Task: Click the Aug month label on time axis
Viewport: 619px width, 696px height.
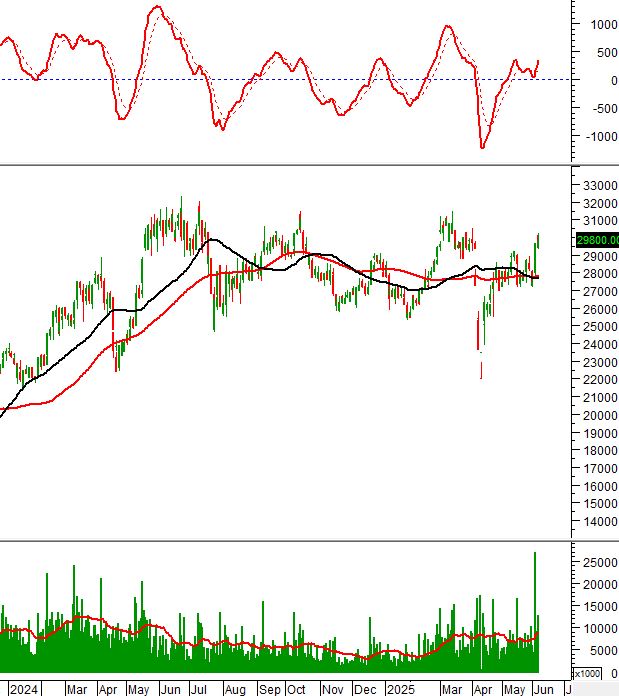Action: (x=235, y=689)
